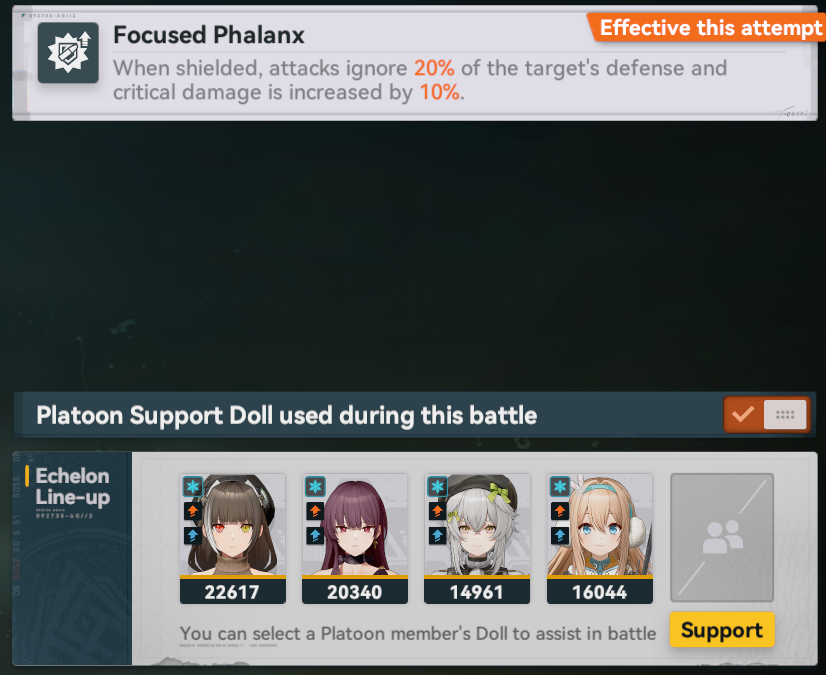Toggle the Platoon Support Doll switch
The image size is (826, 675).
tap(766, 415)
